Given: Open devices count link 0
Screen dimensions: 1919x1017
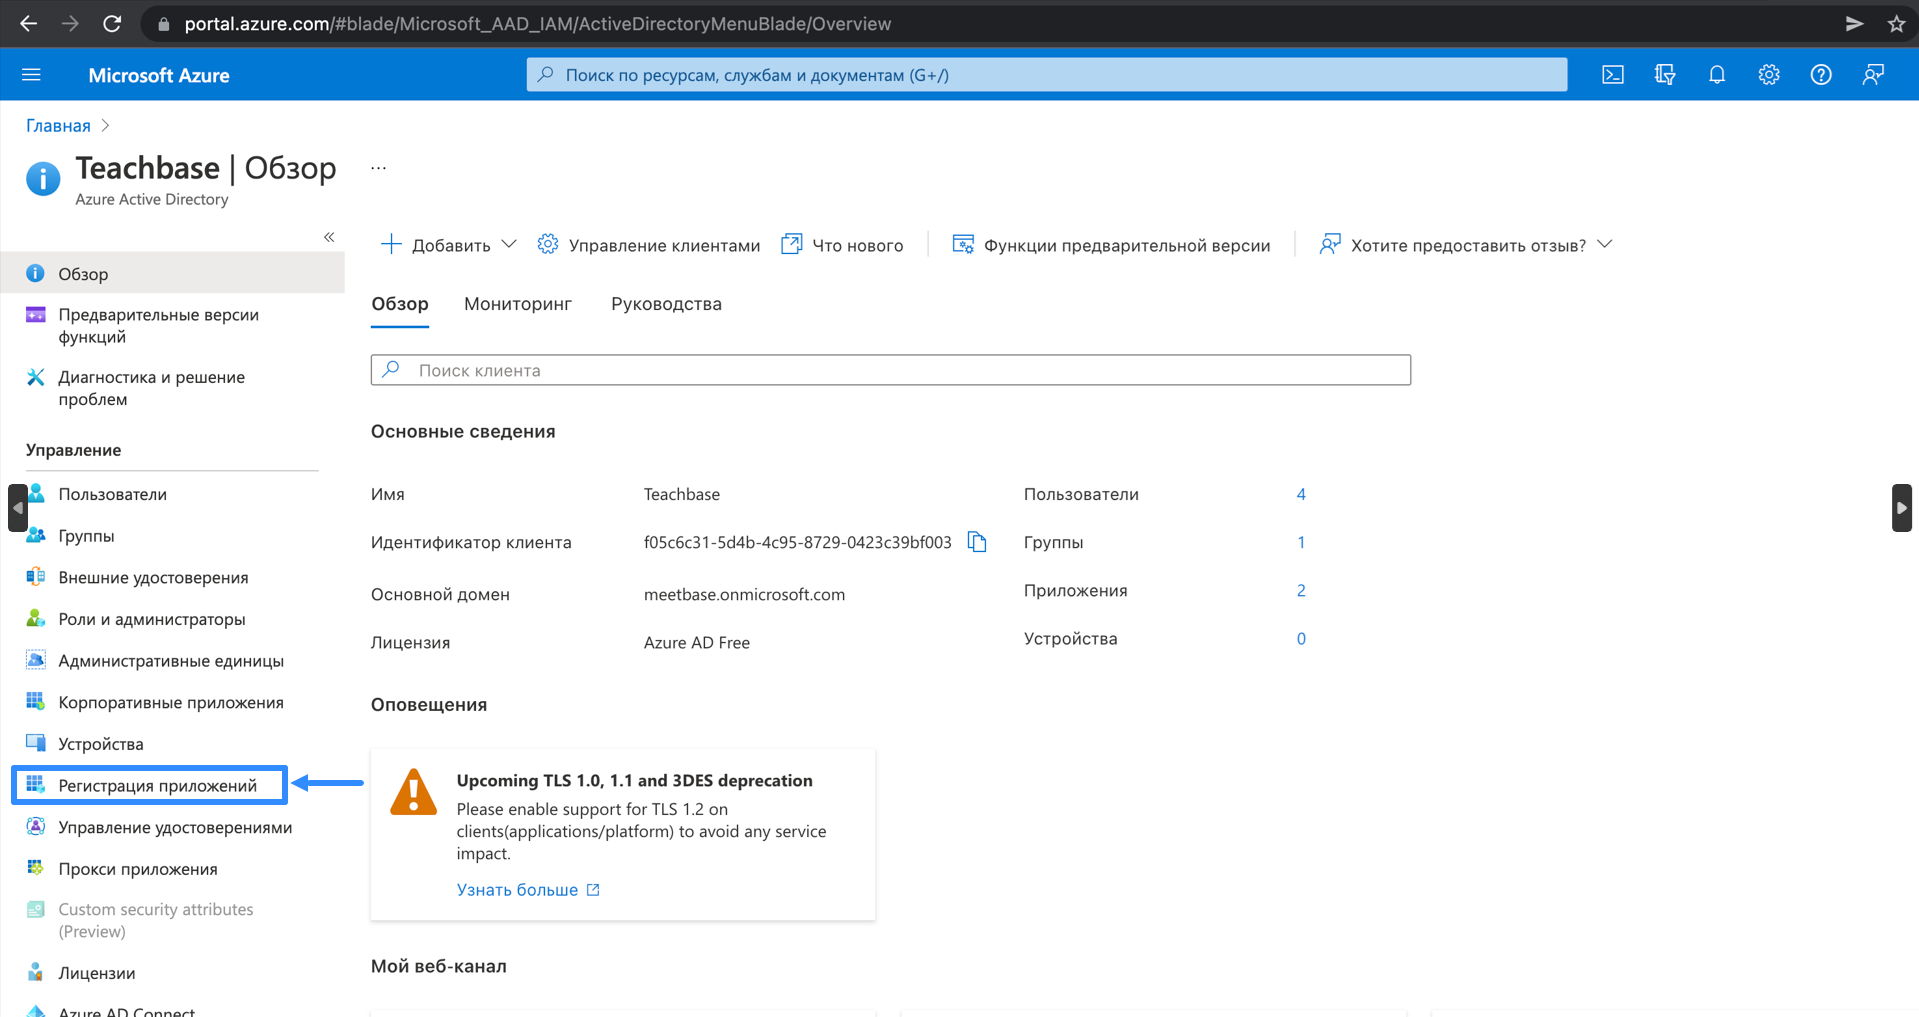Looking at the screenshot, I should (1301, 638).
